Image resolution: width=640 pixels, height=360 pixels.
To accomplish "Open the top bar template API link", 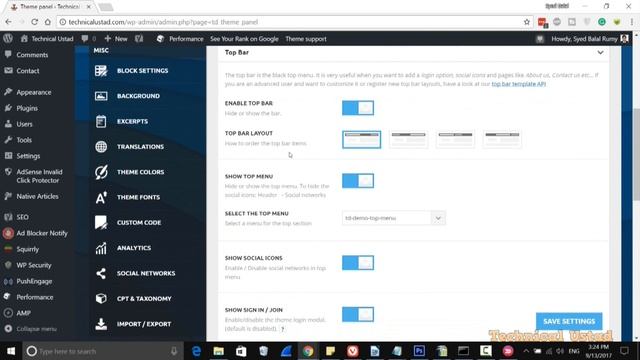I will tap(518, 84).
